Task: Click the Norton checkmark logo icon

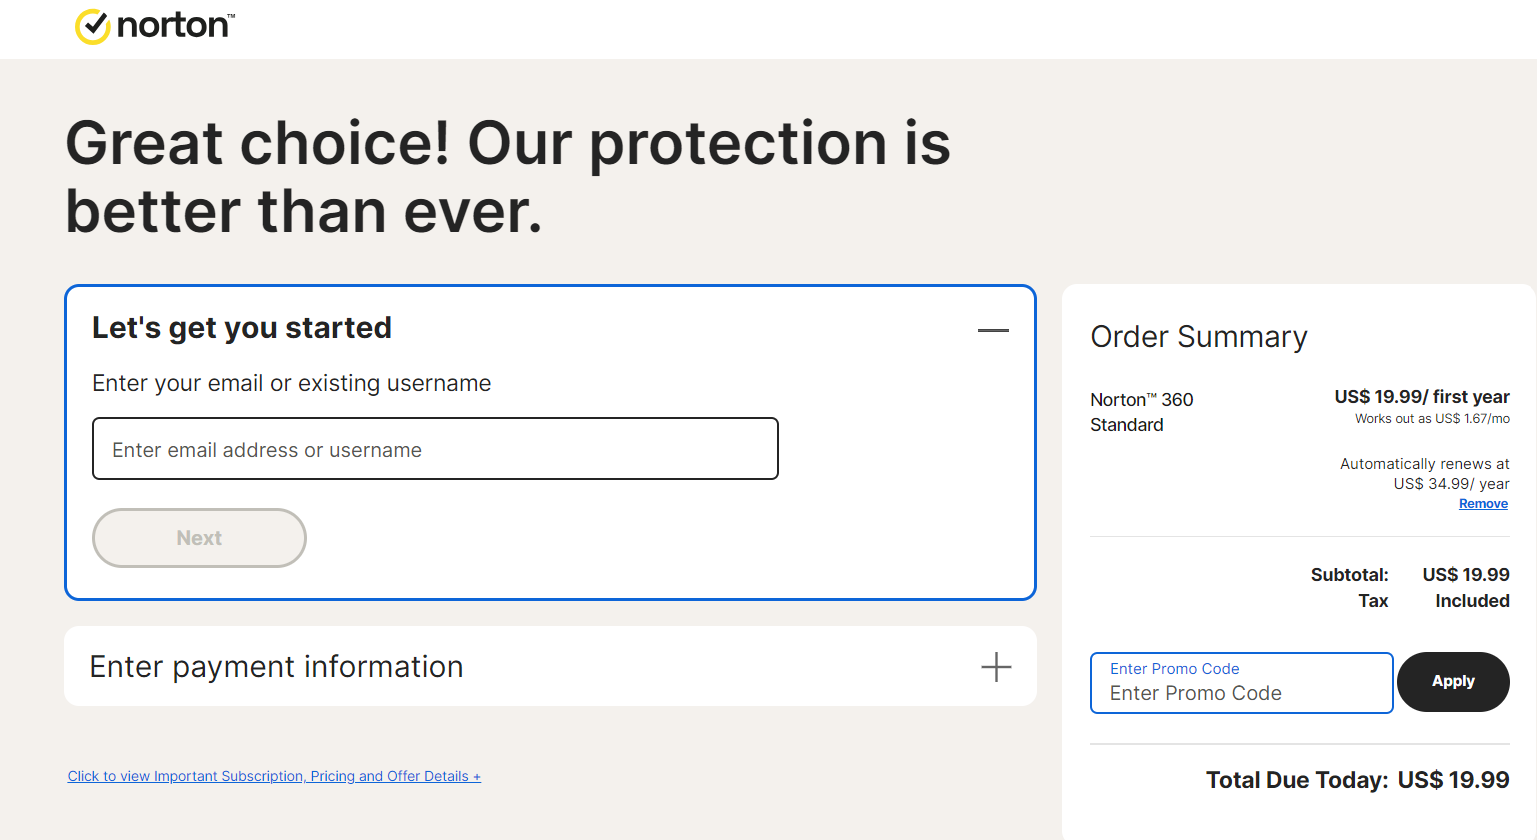Action: coord(92,26)
